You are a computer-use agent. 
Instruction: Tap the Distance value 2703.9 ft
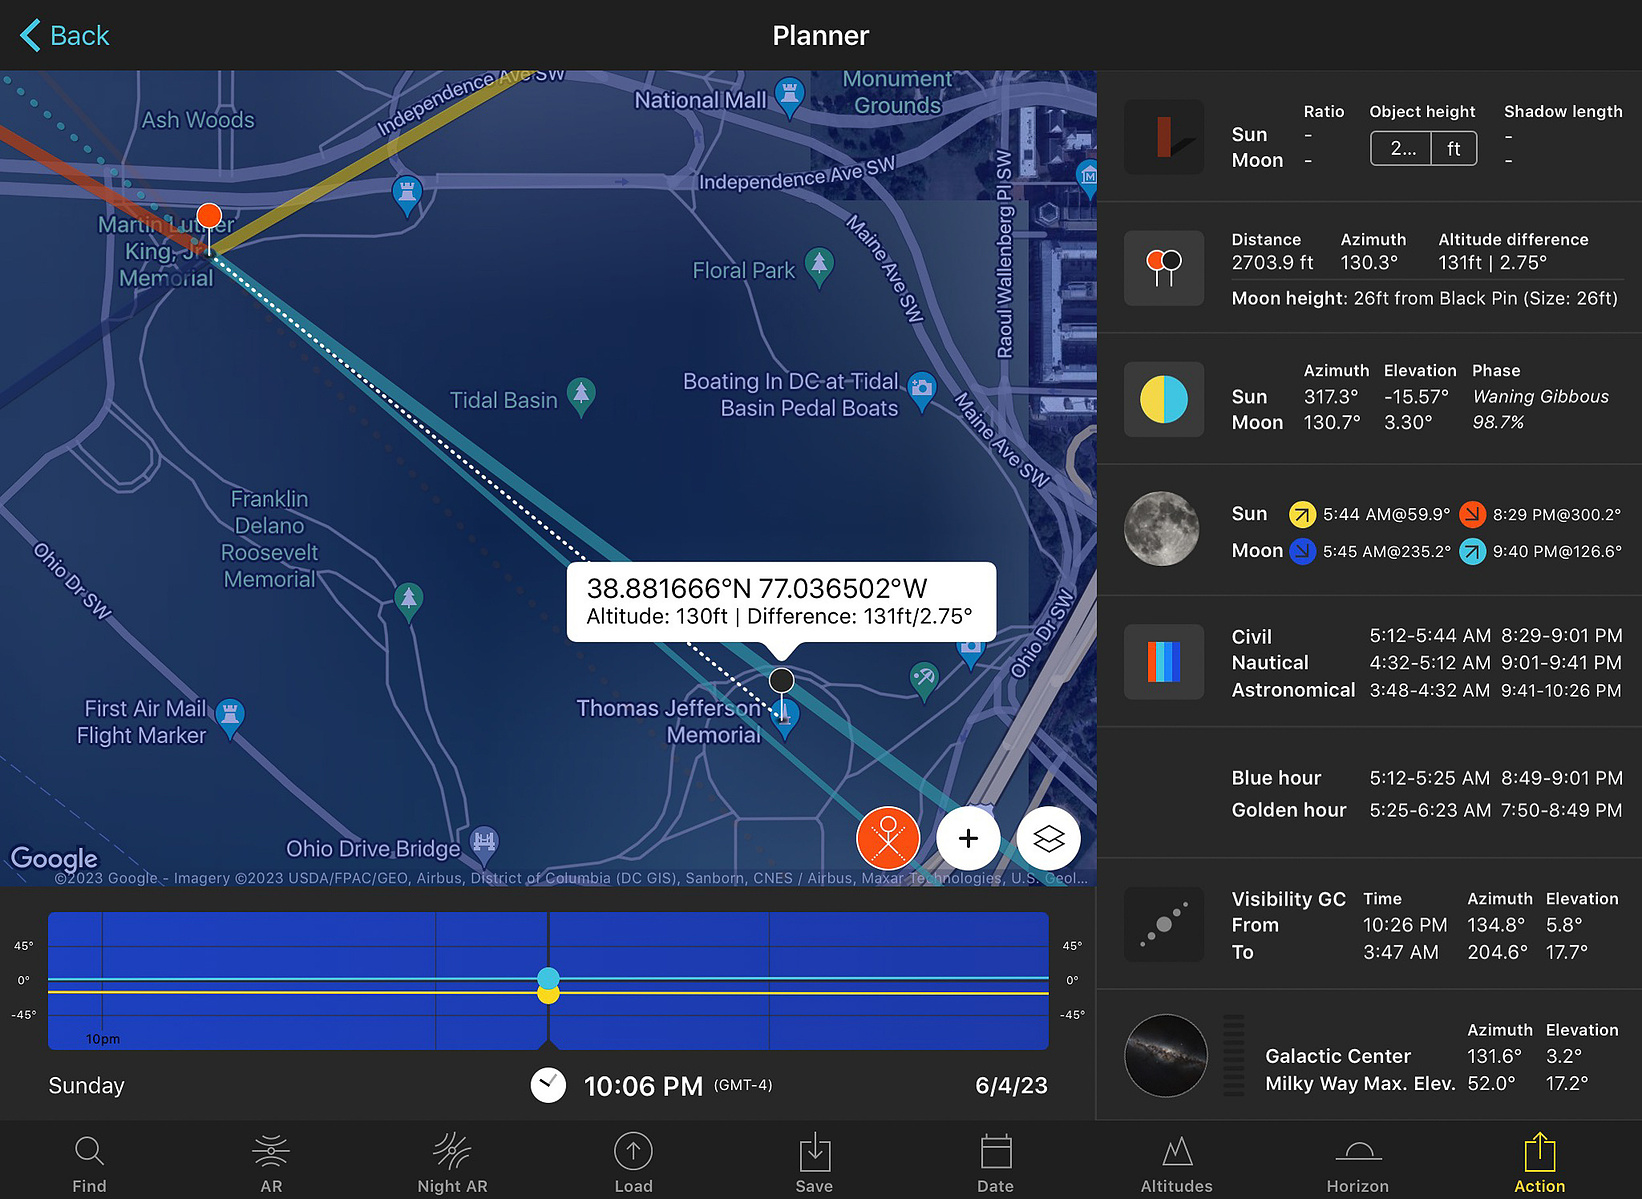point(1272,263)
